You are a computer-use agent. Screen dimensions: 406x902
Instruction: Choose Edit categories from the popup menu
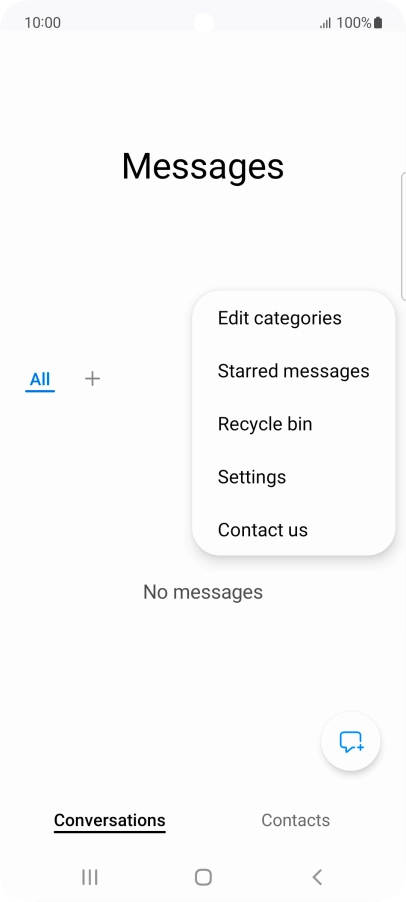click(x=279, y=318)
